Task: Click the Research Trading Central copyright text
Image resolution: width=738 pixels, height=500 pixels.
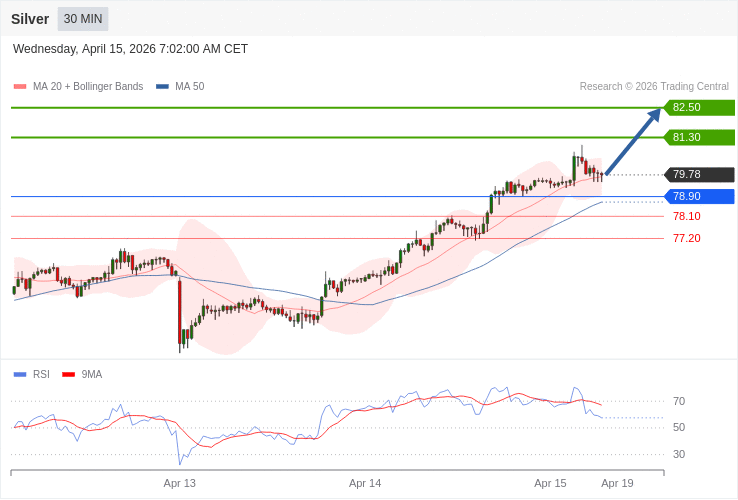Action: click(x=654, y=87)
